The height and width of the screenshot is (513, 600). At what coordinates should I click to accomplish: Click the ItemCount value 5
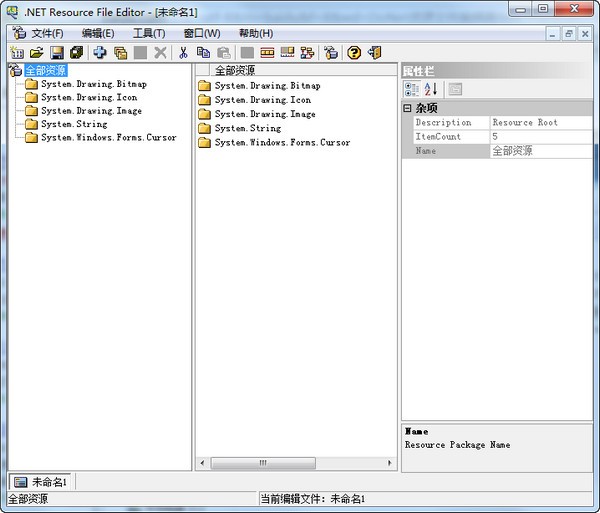click(541, 137)
